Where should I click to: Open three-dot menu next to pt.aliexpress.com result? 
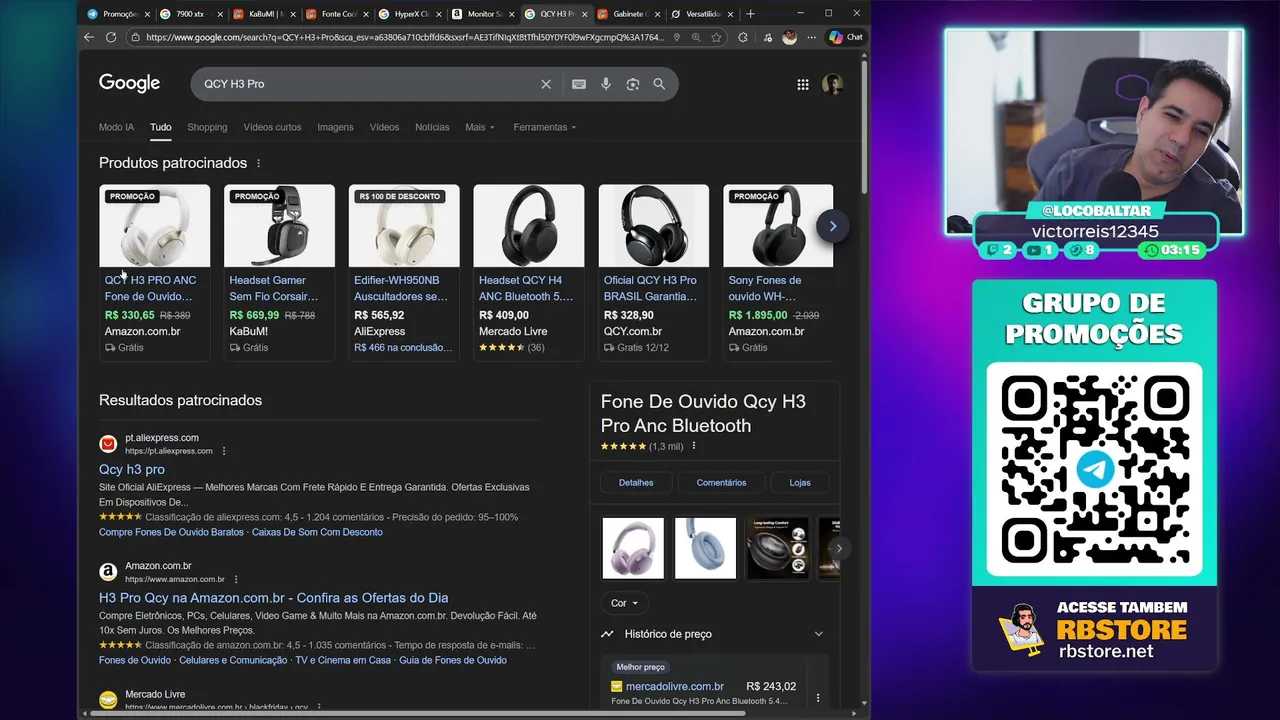tap(224, 451)
